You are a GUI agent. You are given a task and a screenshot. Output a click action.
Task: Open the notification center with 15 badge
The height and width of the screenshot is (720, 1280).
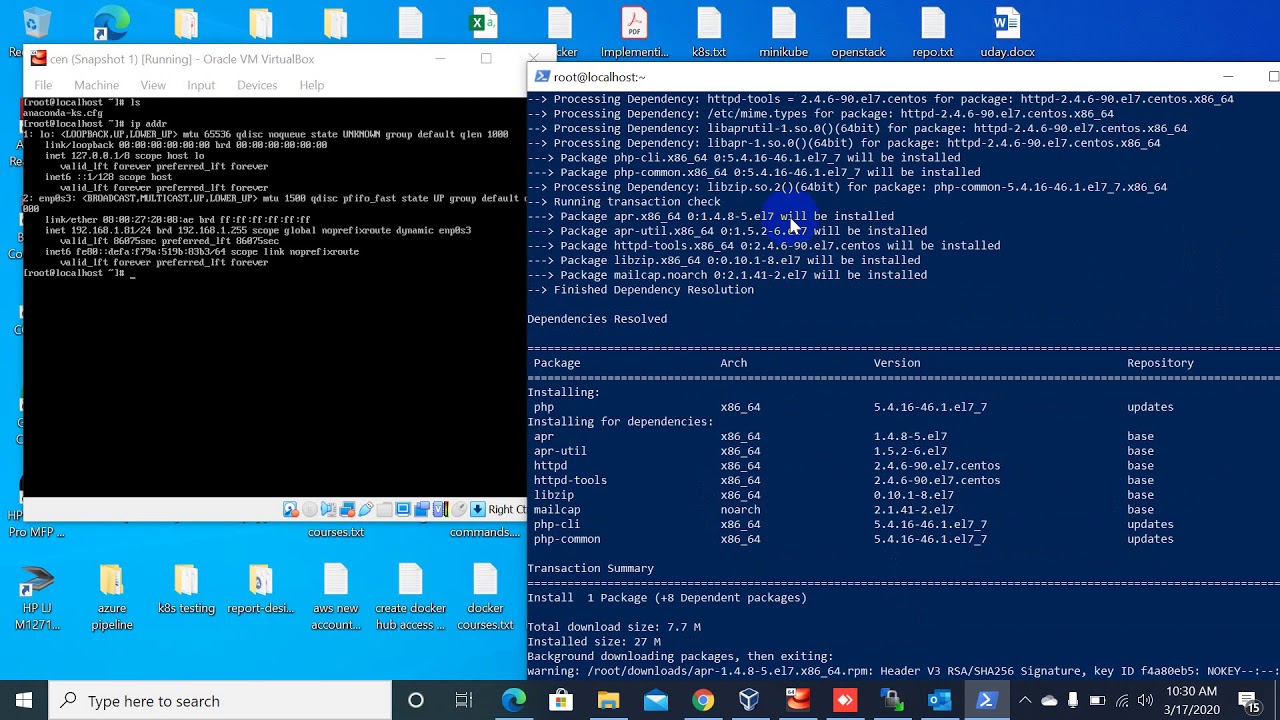[x=1250, y=700]
